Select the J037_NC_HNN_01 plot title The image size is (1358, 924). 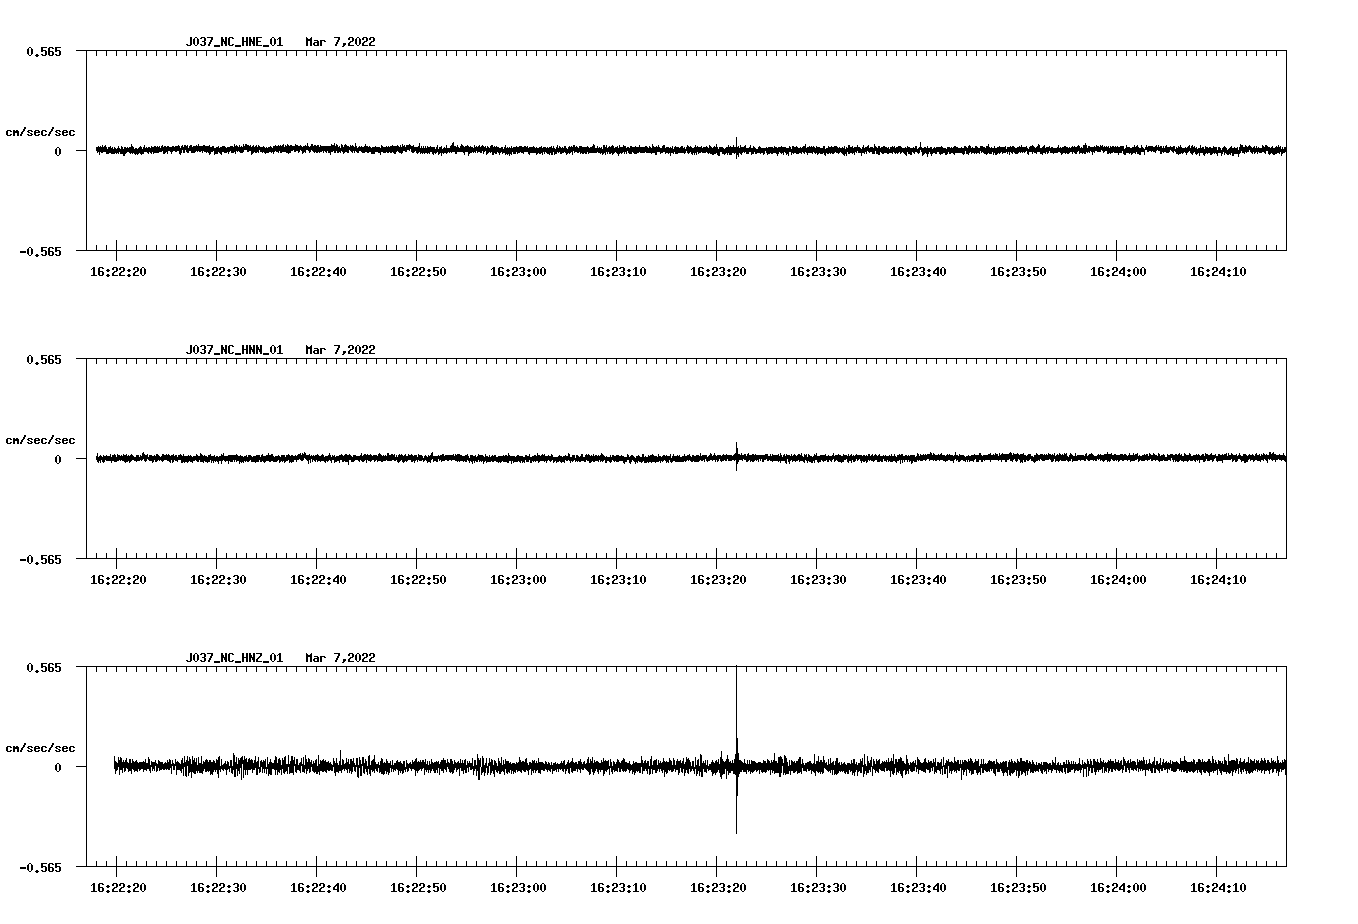[x=234, y=350]
